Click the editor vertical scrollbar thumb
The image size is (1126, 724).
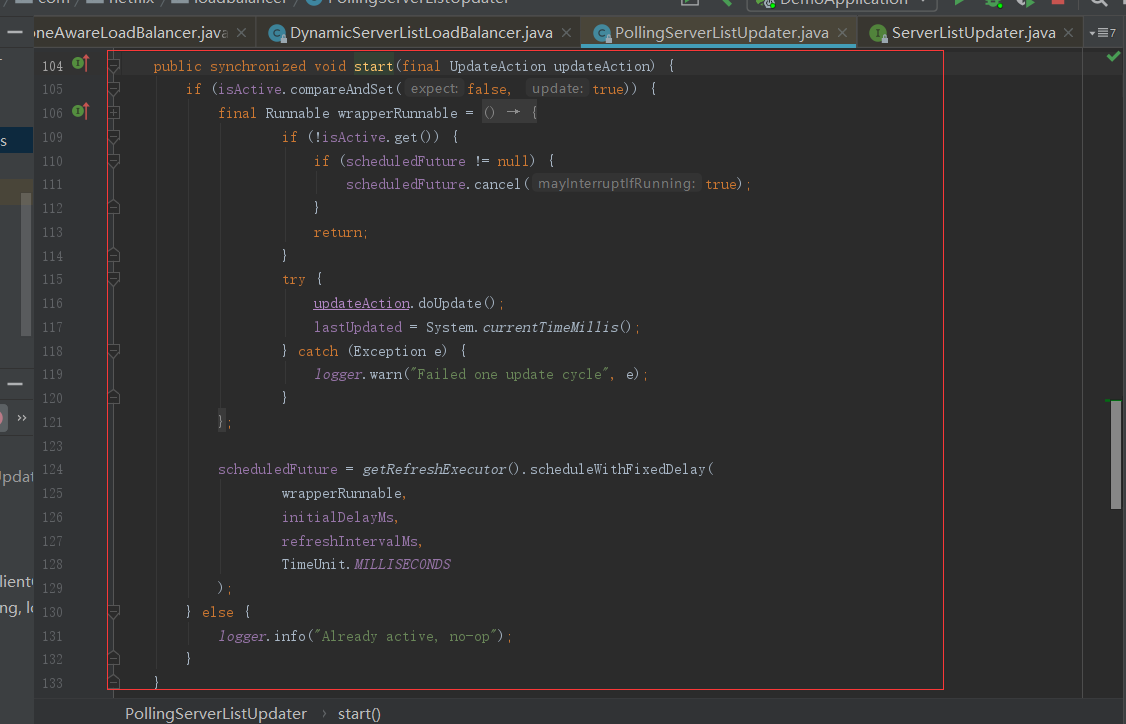1116,454
